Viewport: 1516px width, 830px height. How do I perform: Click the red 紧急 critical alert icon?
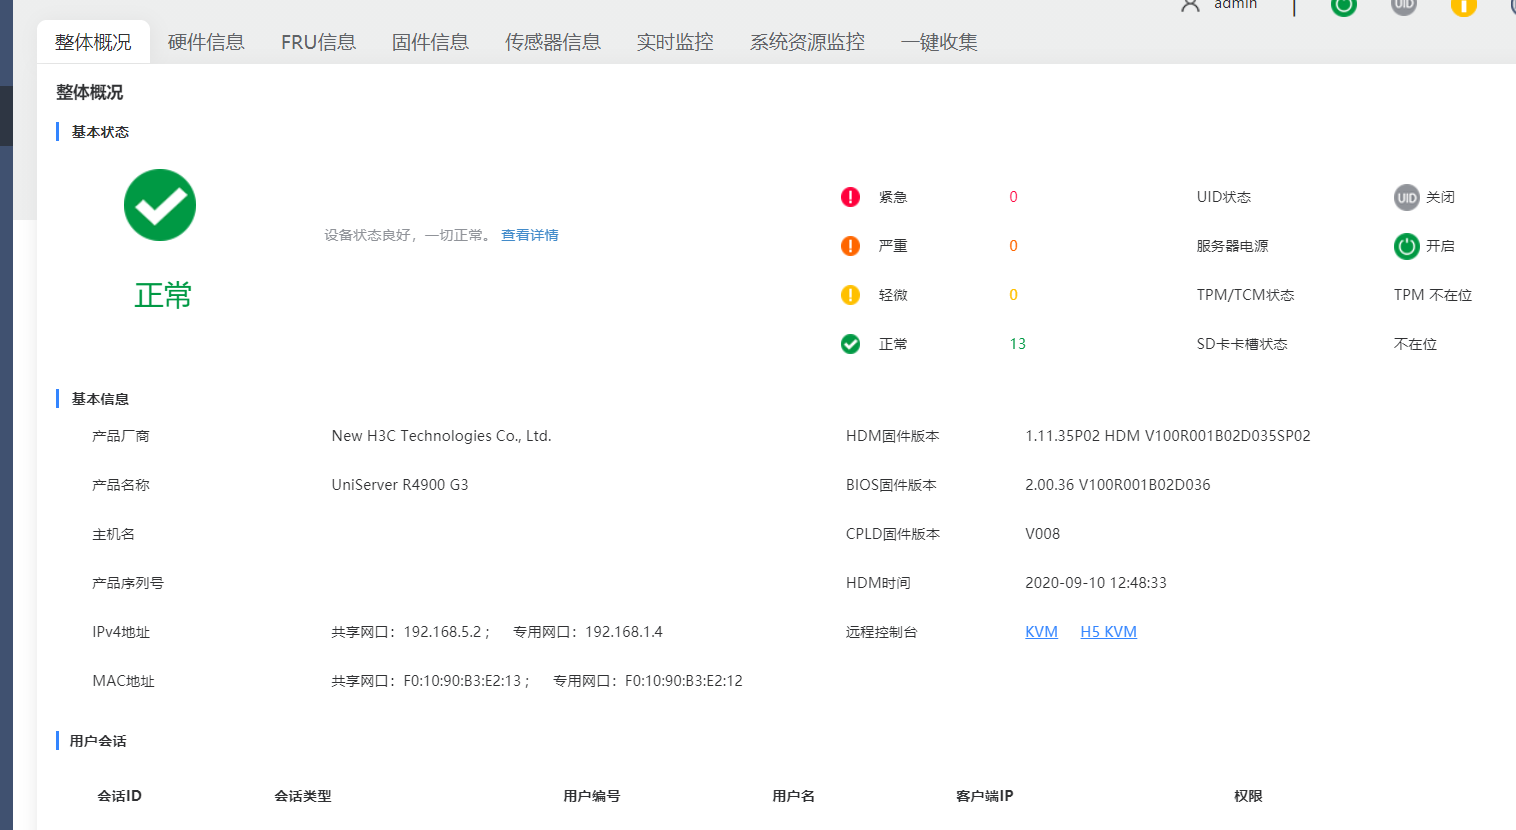(x=850, y=197)
